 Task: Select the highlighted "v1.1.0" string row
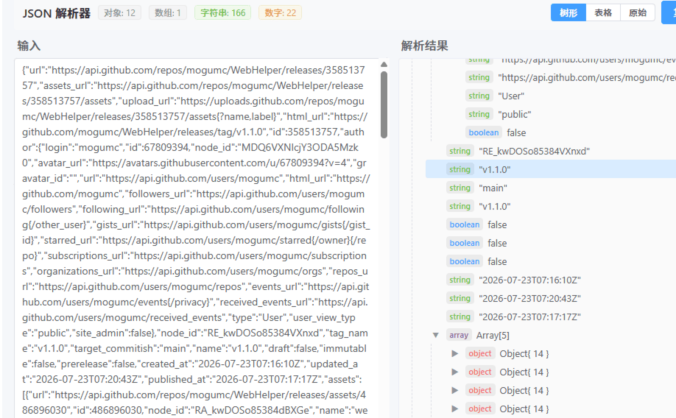click(x=551, y=169)
